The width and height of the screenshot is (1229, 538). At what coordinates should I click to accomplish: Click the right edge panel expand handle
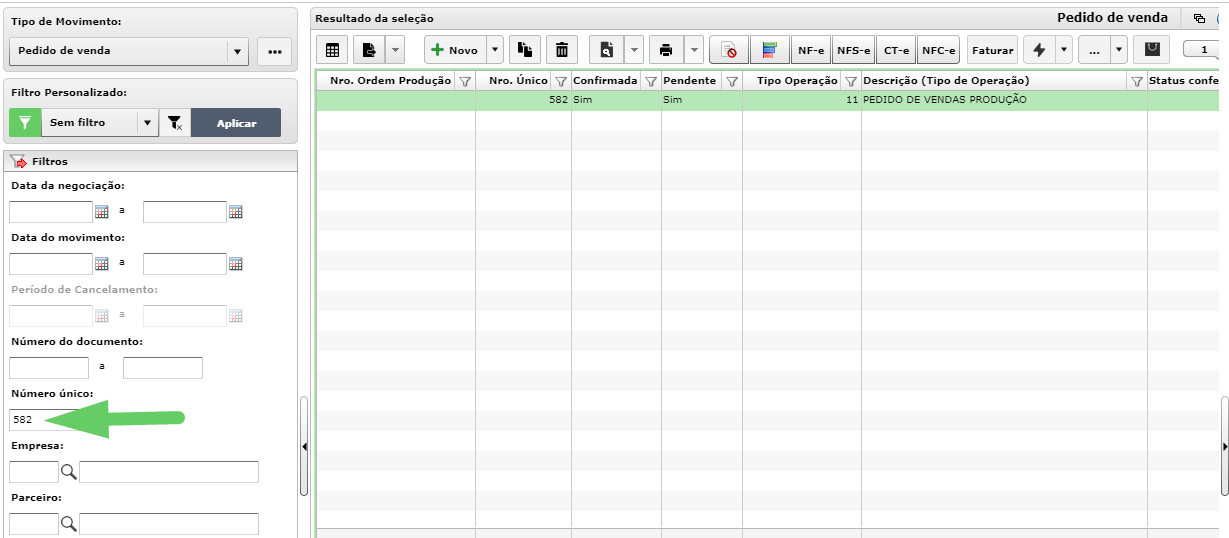pos(1224,446)
